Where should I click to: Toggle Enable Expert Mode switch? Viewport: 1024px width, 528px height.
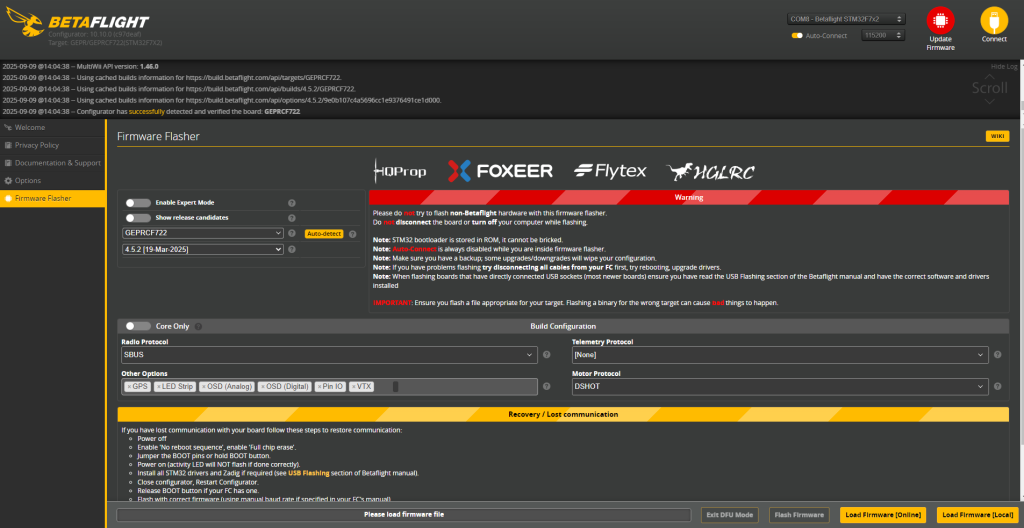[138, 203]
